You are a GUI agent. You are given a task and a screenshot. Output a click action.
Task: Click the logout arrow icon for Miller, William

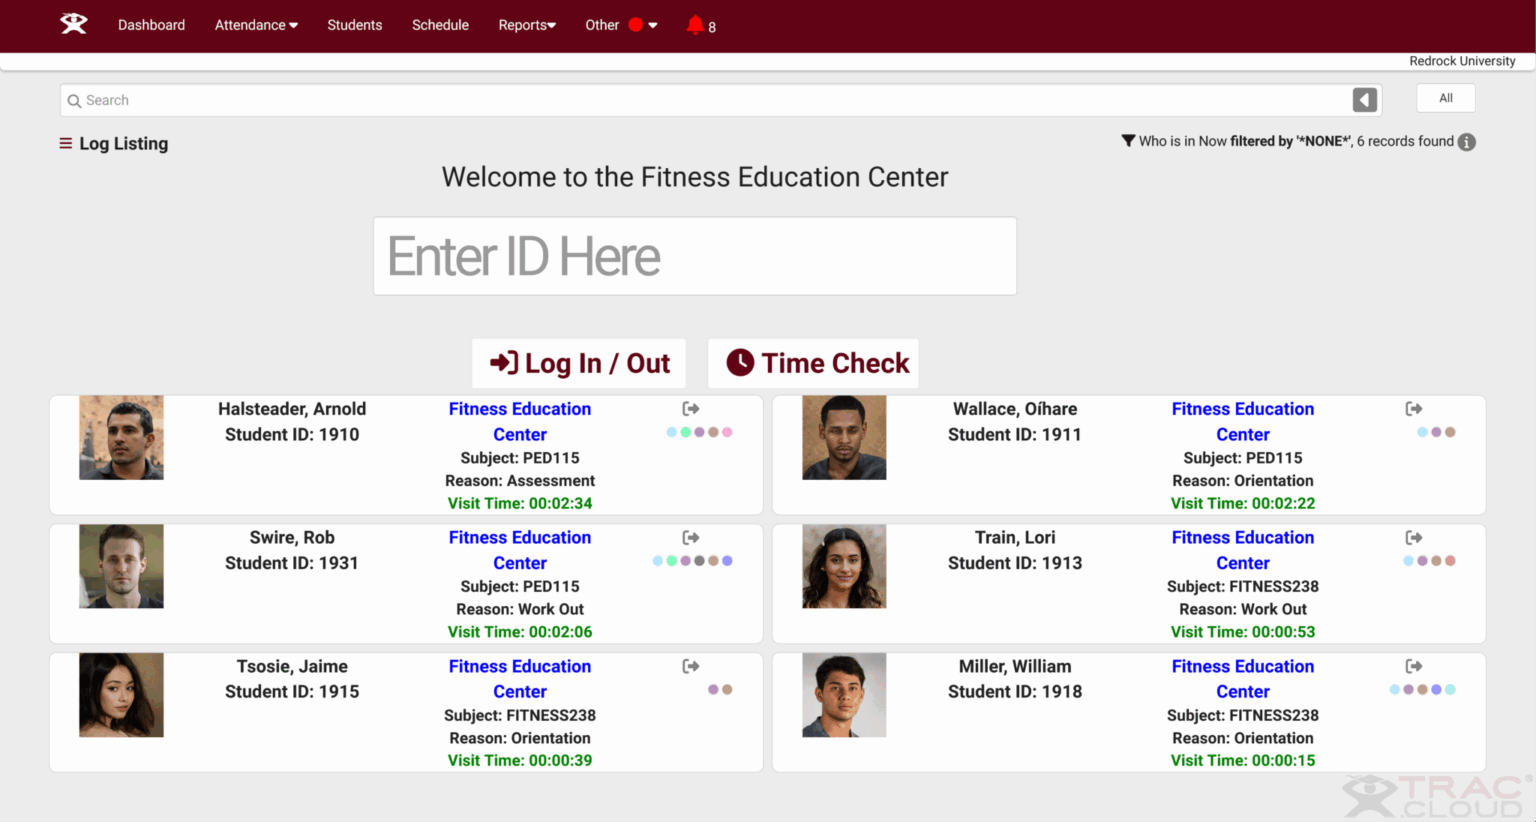point(1414,667)
